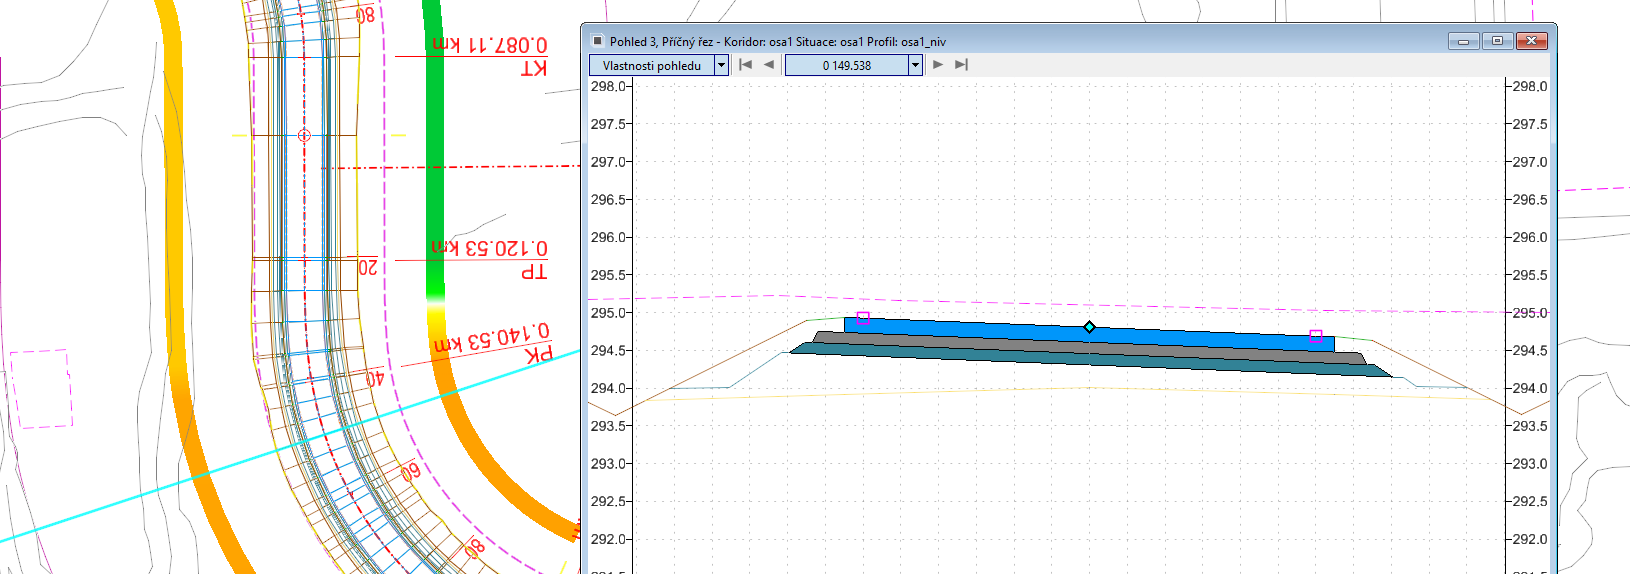The width and height of the screenshot is (1630, 574).
Task: Click the Vlastnosti pohledu button
Action: 651,65
